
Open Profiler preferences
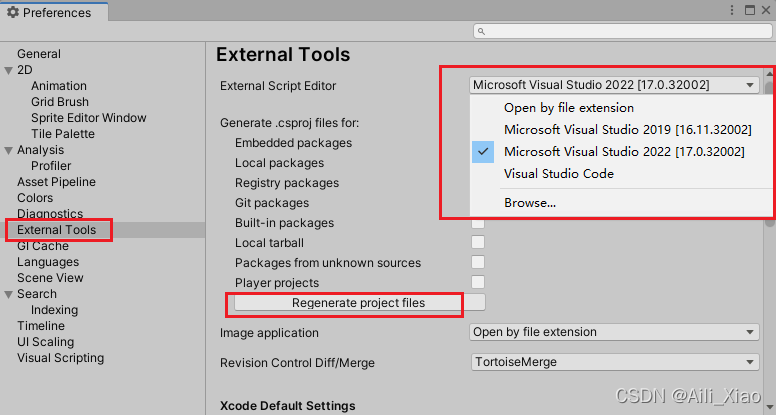[x=51, y=166]
